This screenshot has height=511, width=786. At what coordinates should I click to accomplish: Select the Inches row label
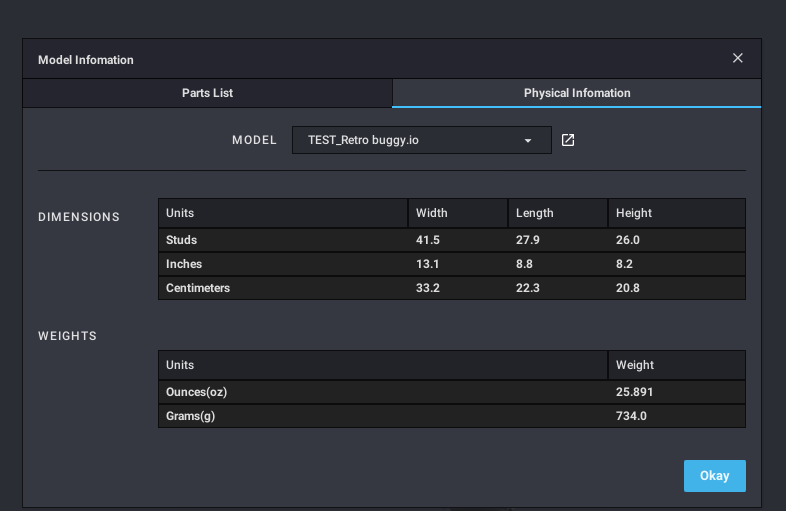[x=184, y=264]
